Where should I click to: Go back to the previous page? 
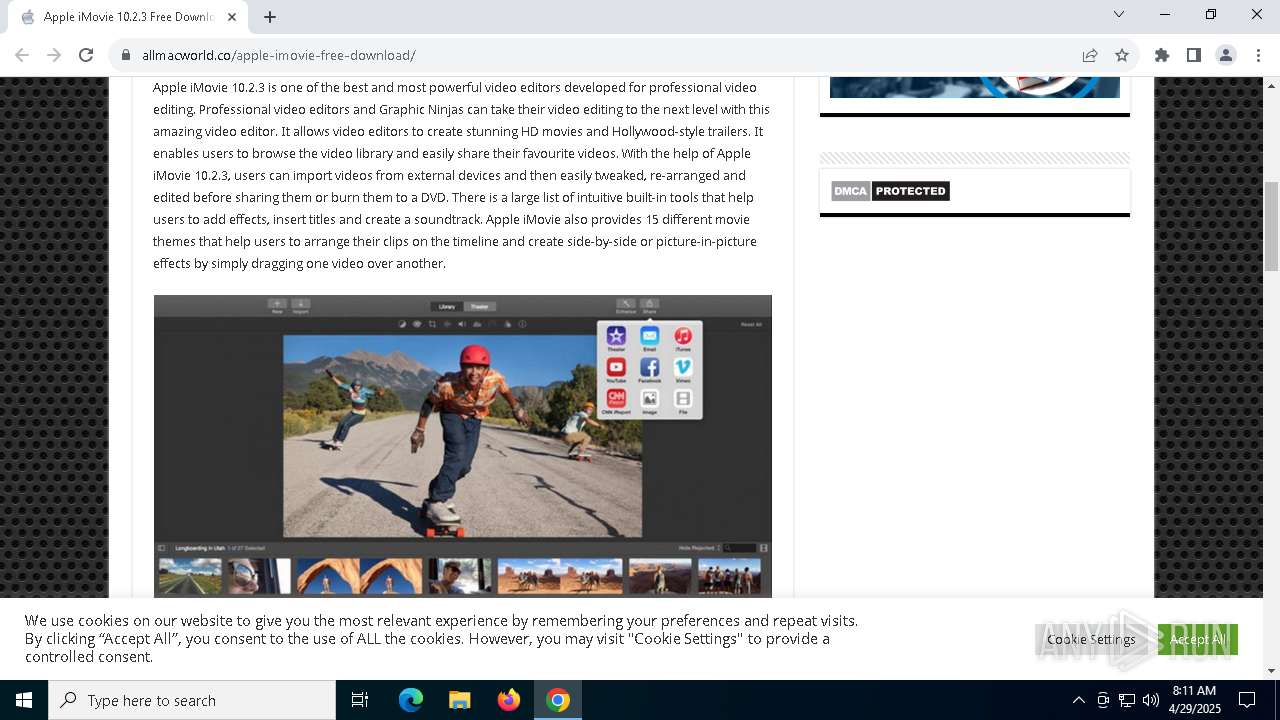tap(22, 55)
